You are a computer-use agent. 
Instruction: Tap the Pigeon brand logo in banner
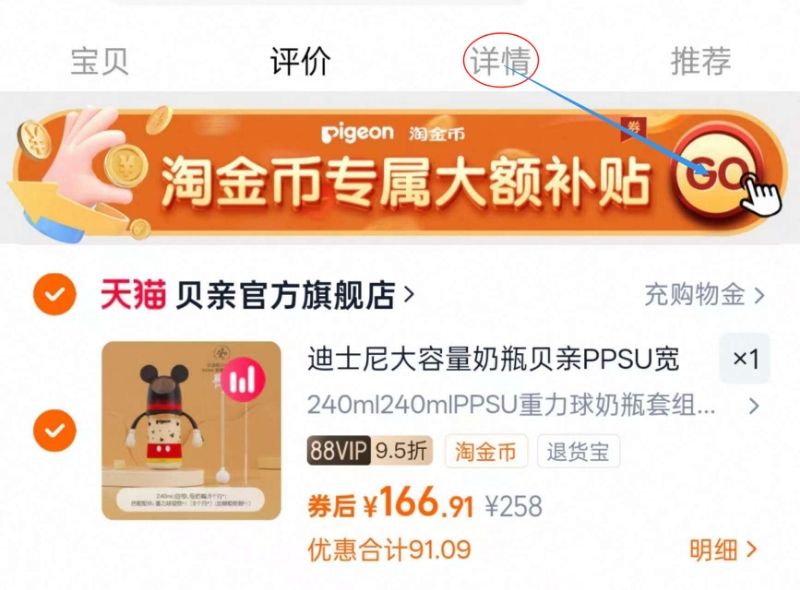pyautogui.click(x=358, y=133)
